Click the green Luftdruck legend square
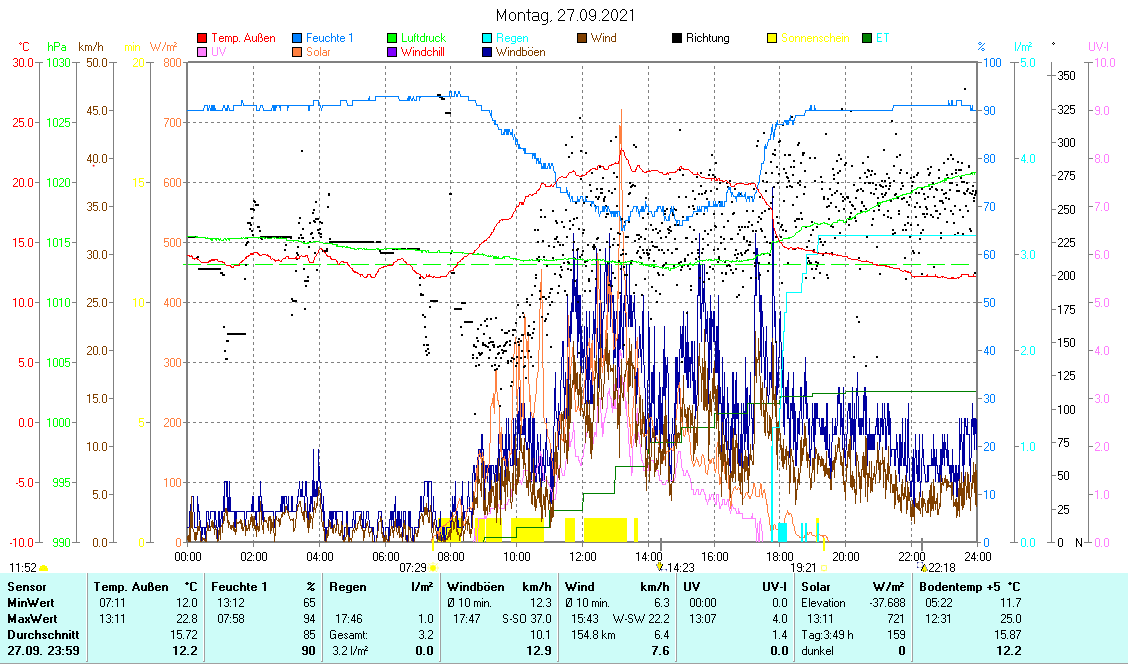 tap(393, 38)
